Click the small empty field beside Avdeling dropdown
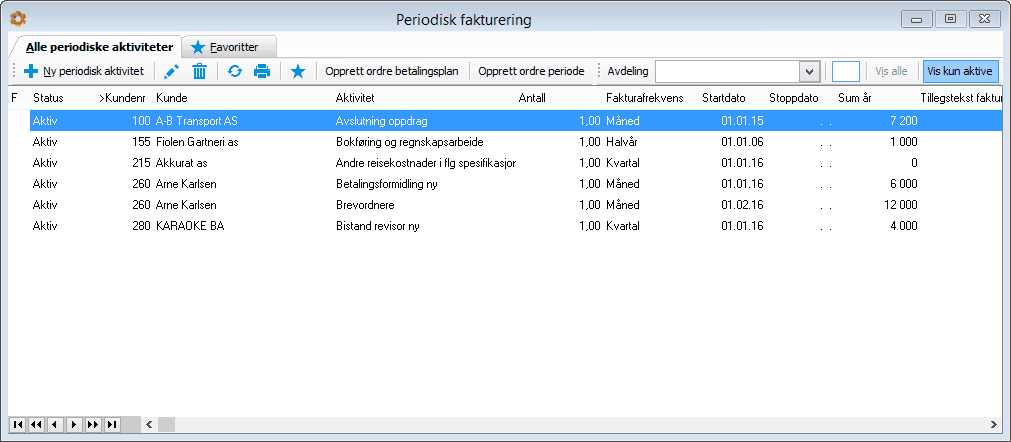The image size is (1011, 442). coord(846,72)
